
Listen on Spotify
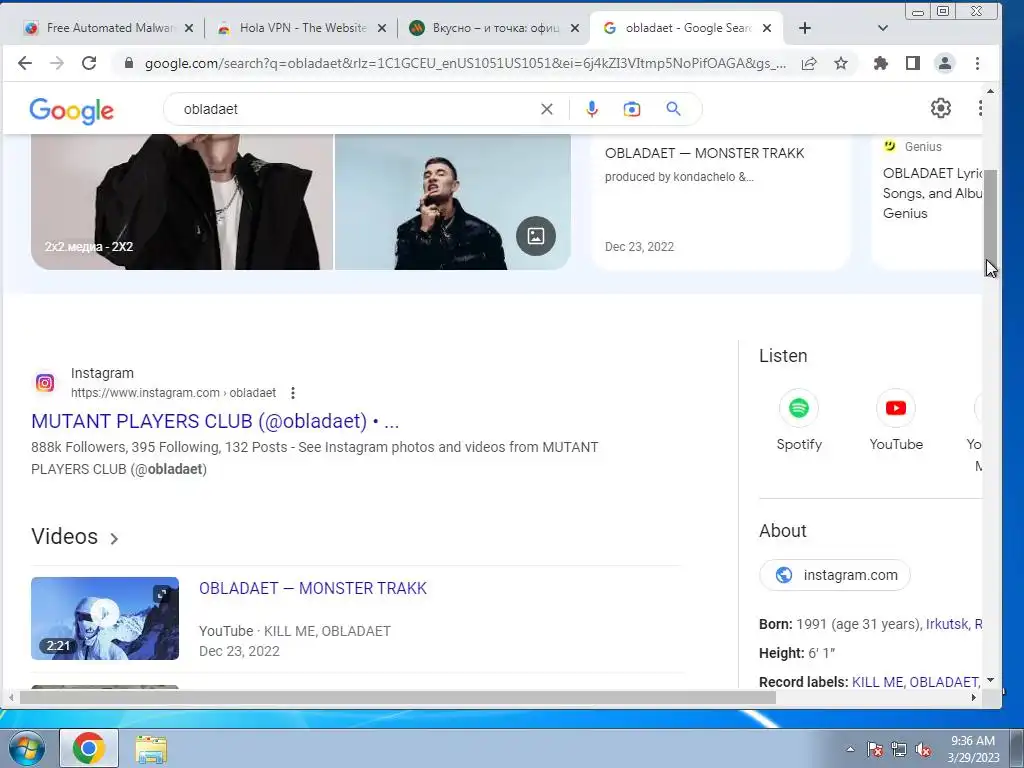(x=799, y=421)
